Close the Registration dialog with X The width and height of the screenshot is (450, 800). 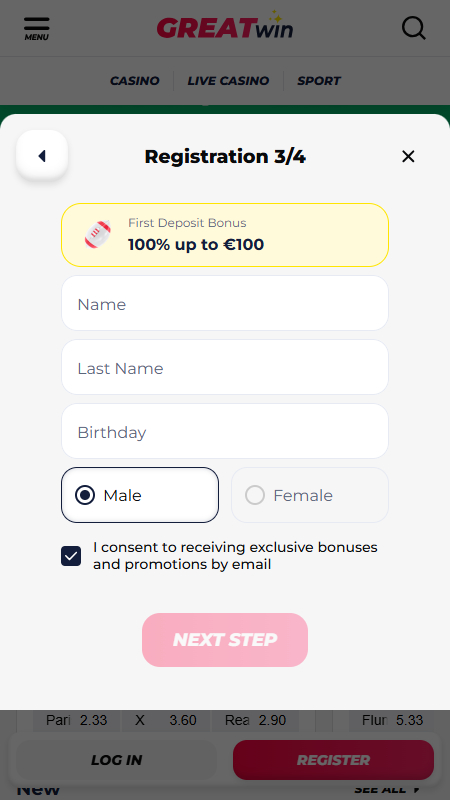coord(408,157)
